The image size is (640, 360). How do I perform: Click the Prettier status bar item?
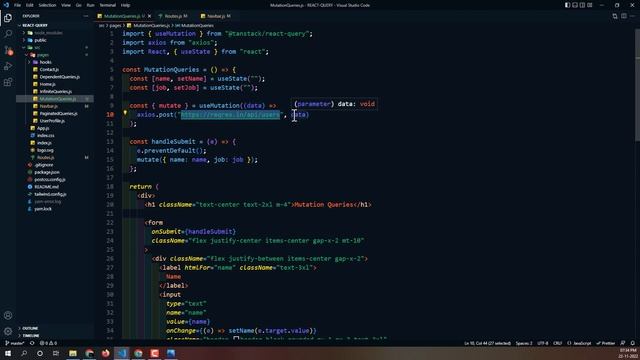tap(606, 343)
